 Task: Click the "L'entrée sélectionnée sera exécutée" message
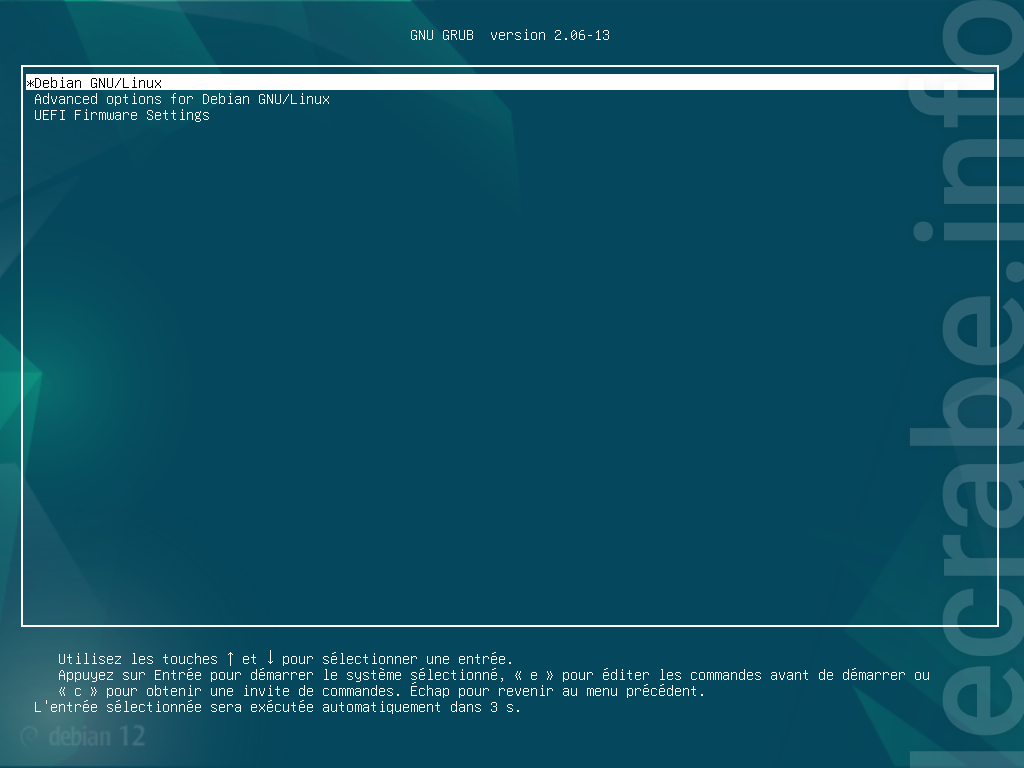click(x=174, y=707)
